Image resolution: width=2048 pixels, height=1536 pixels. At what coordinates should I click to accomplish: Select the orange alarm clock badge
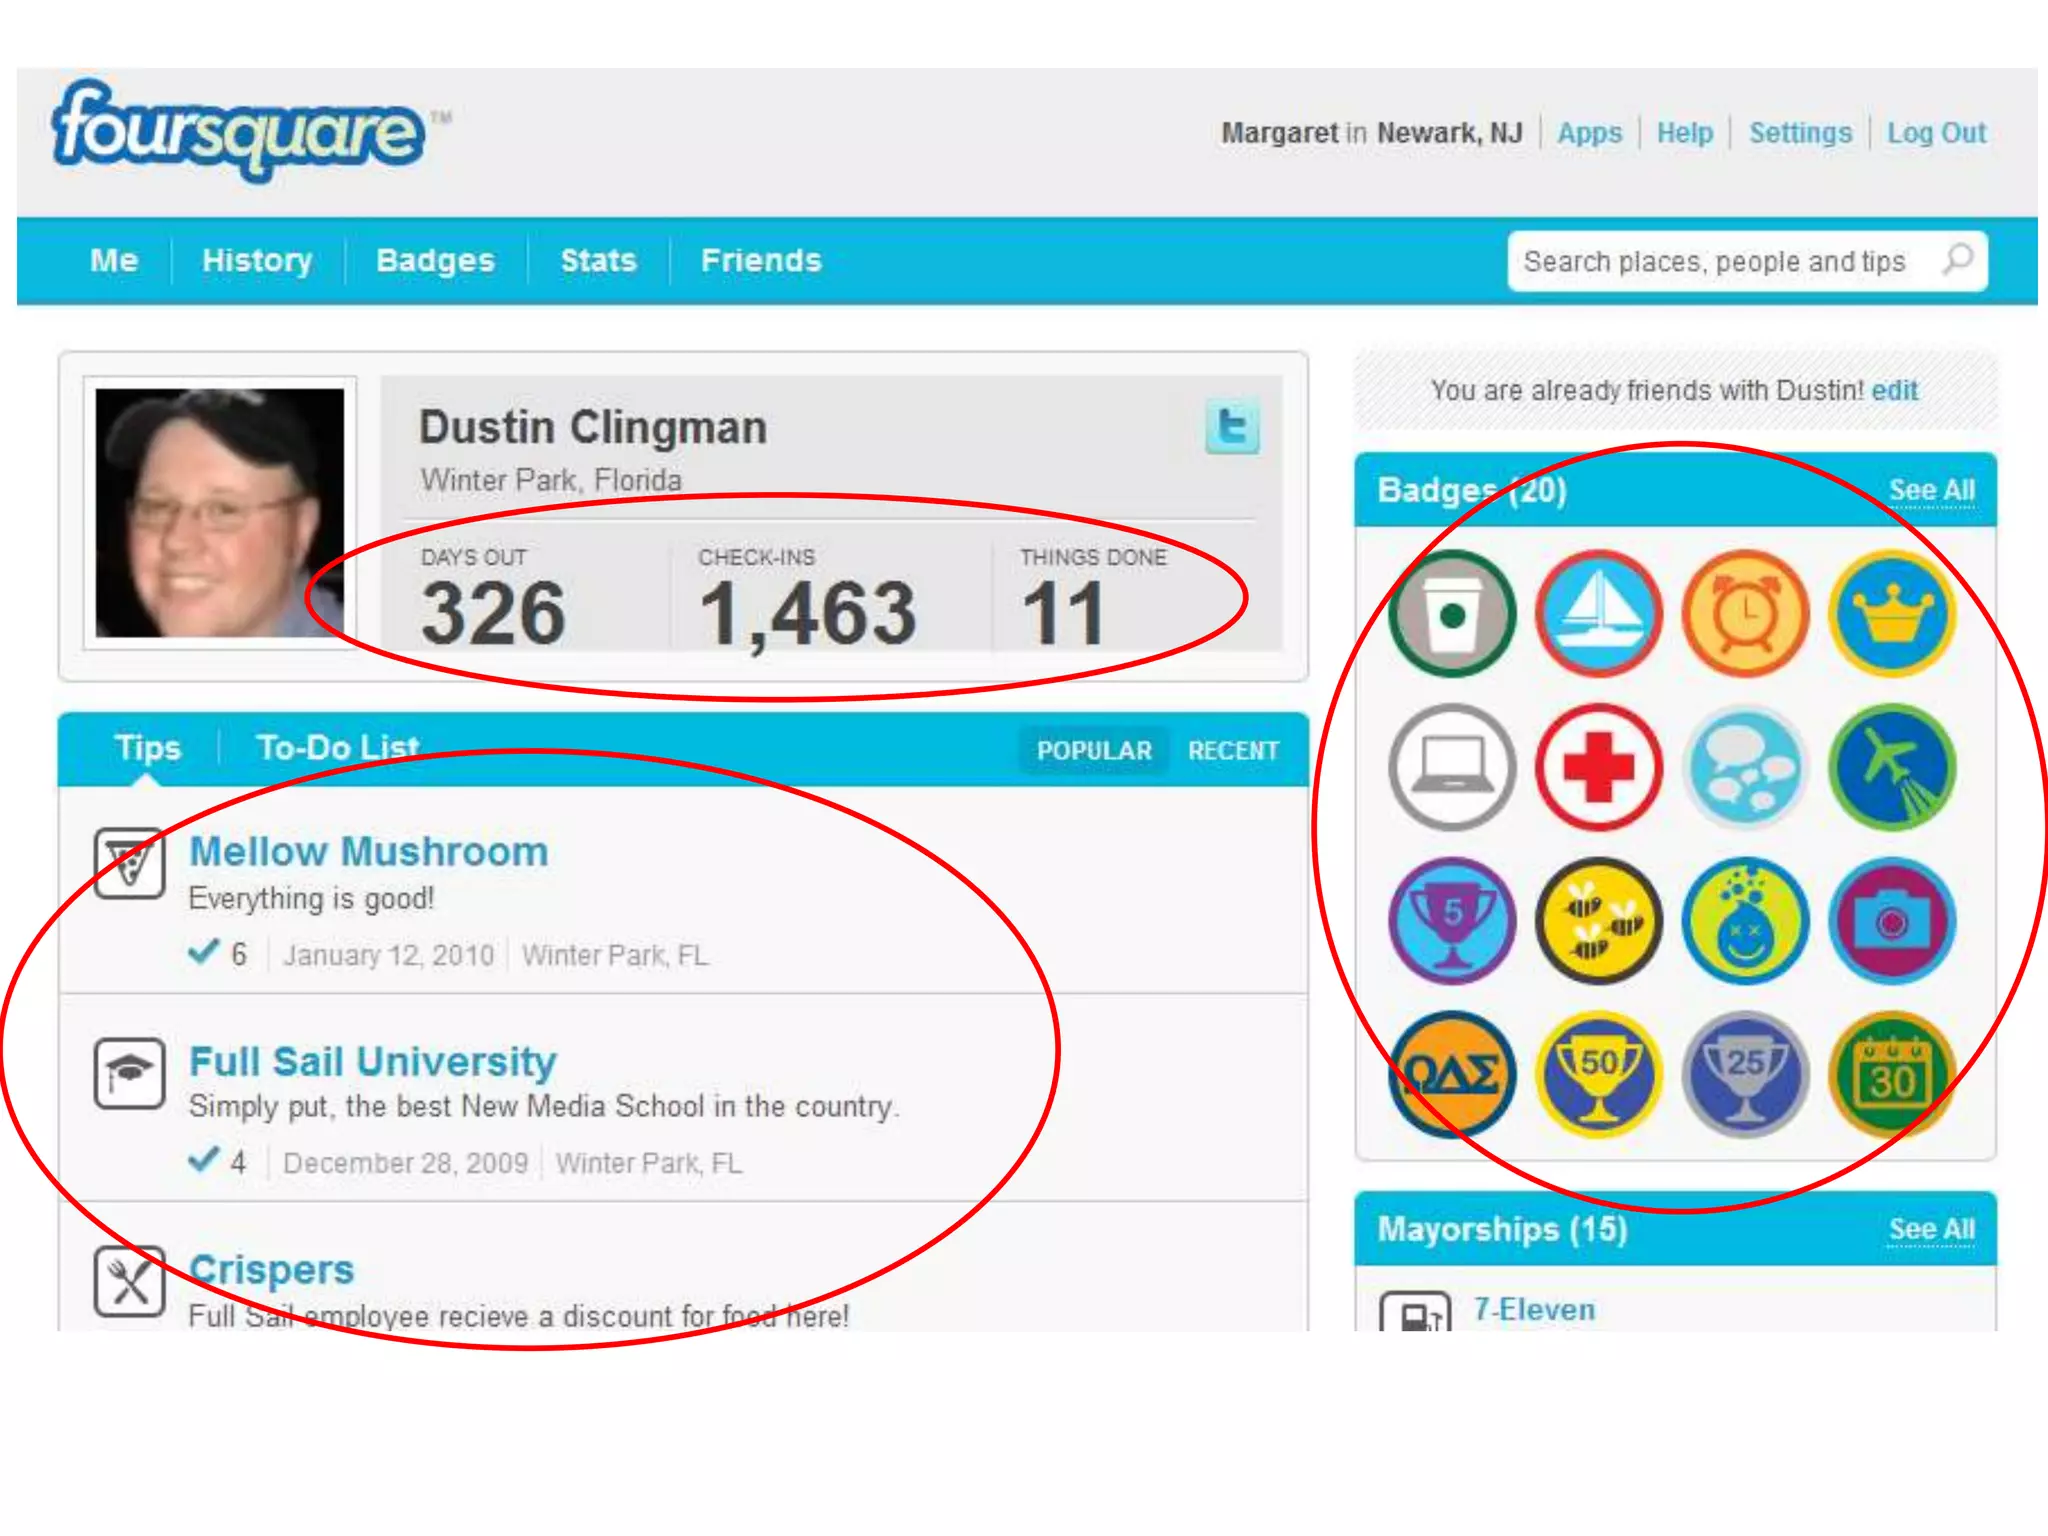[x=1746, y=613]
